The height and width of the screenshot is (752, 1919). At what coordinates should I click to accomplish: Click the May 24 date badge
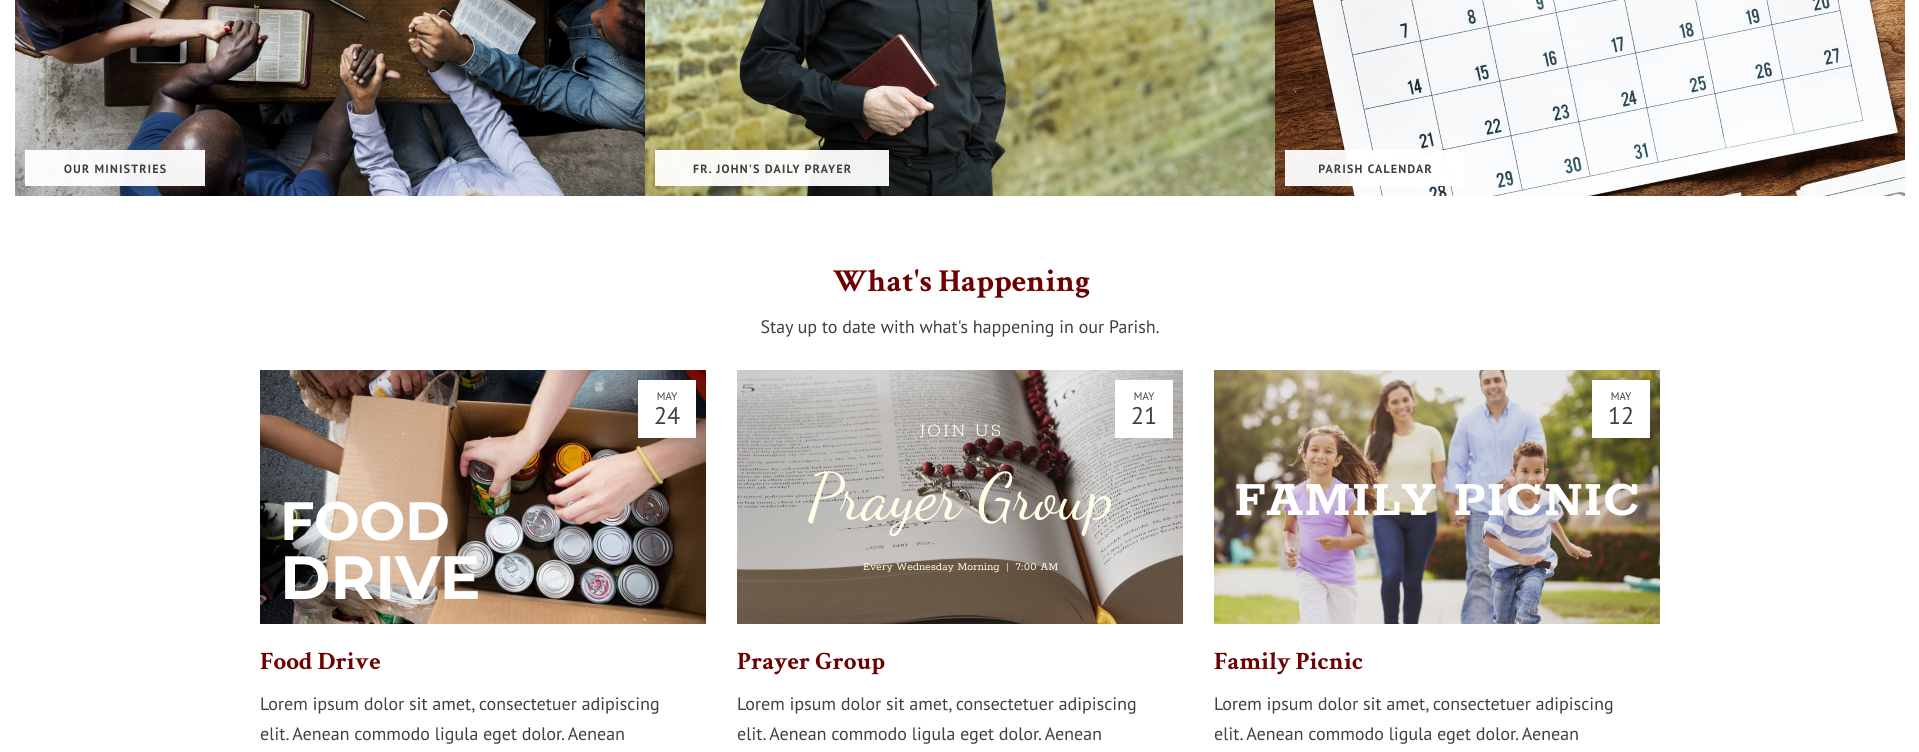(x=667, y=408)
